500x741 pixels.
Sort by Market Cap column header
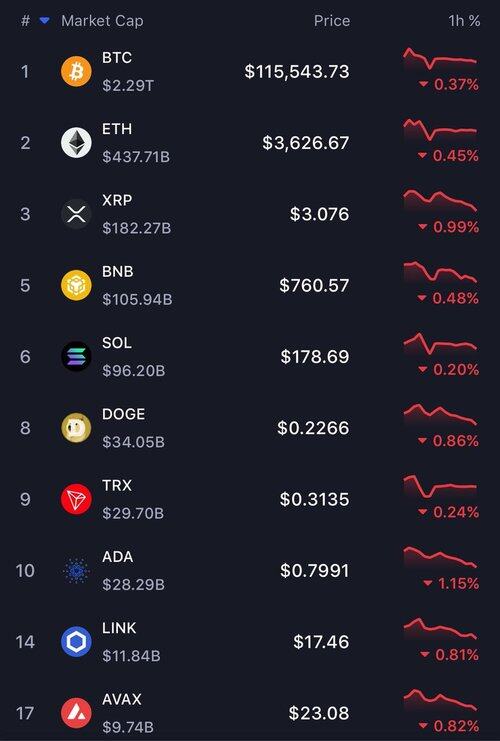pos(102,21)
